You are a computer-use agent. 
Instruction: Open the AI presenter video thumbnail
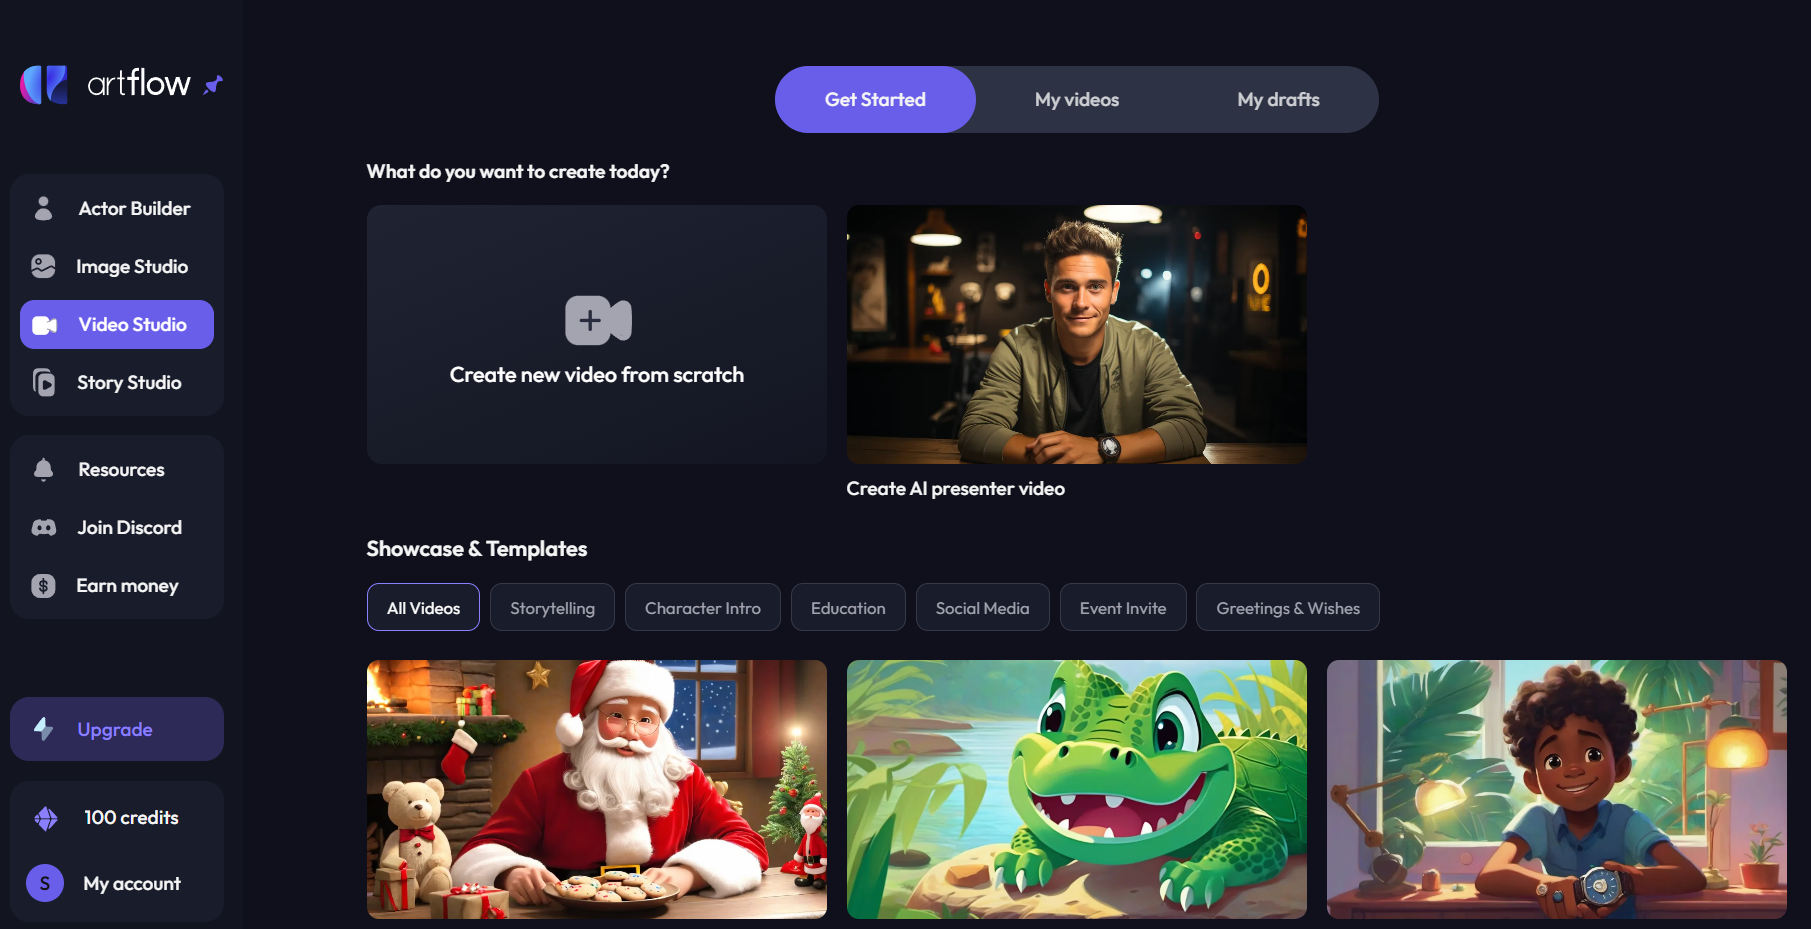(1077, 334)
